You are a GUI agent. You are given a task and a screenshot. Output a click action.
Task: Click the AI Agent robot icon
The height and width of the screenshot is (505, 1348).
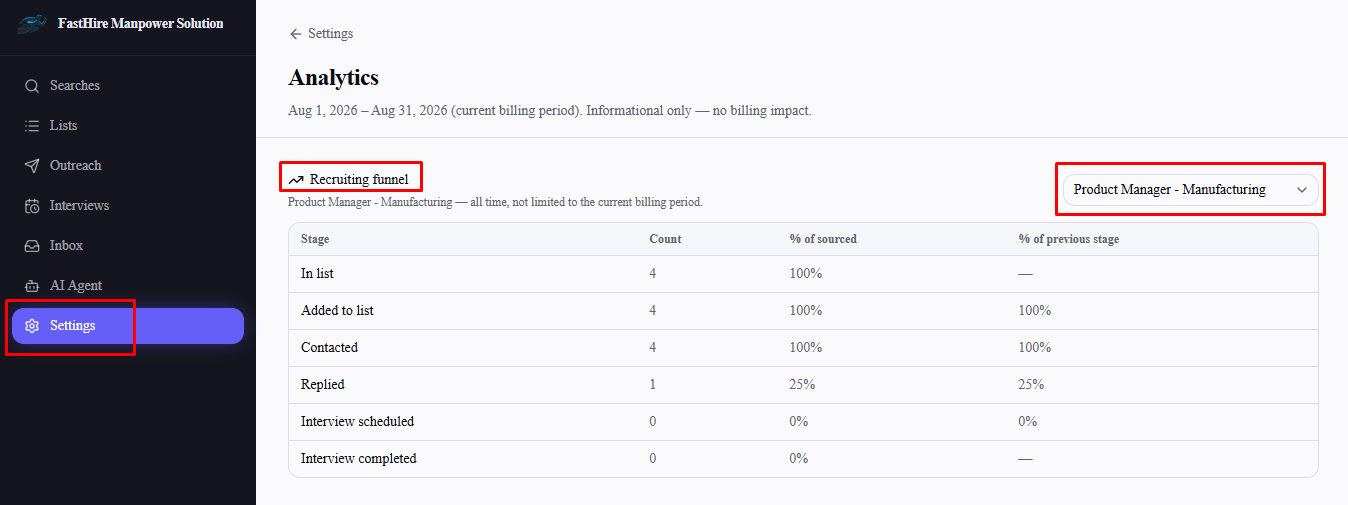[32, 286]
